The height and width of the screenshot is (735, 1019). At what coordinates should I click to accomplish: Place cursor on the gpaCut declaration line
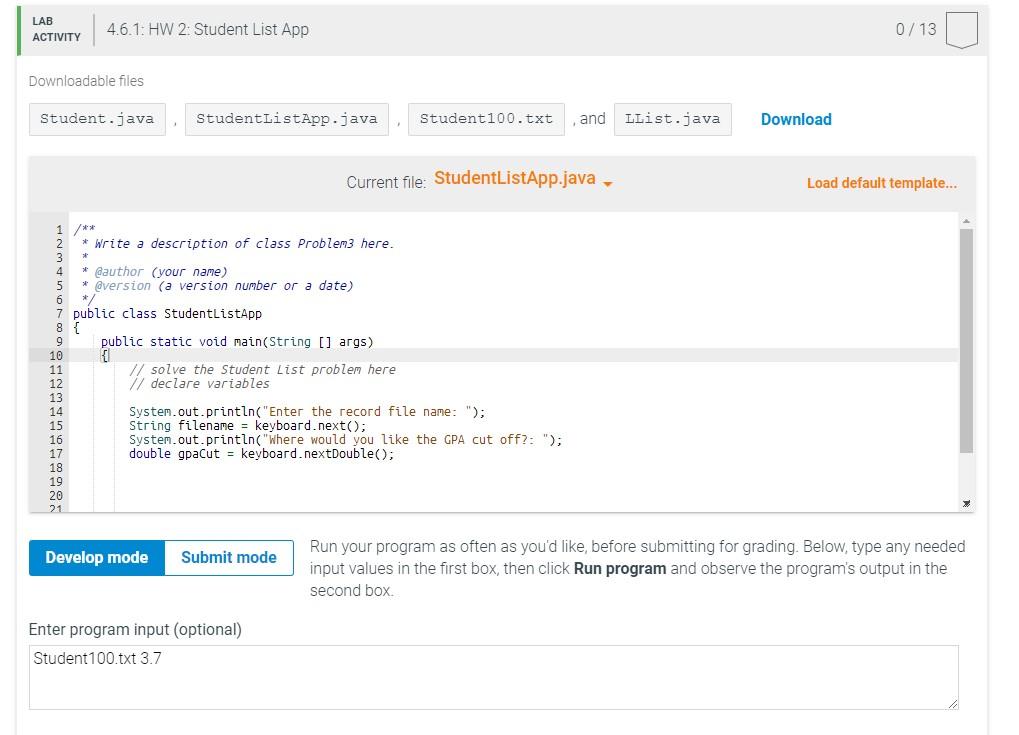[x=260, y=453]
